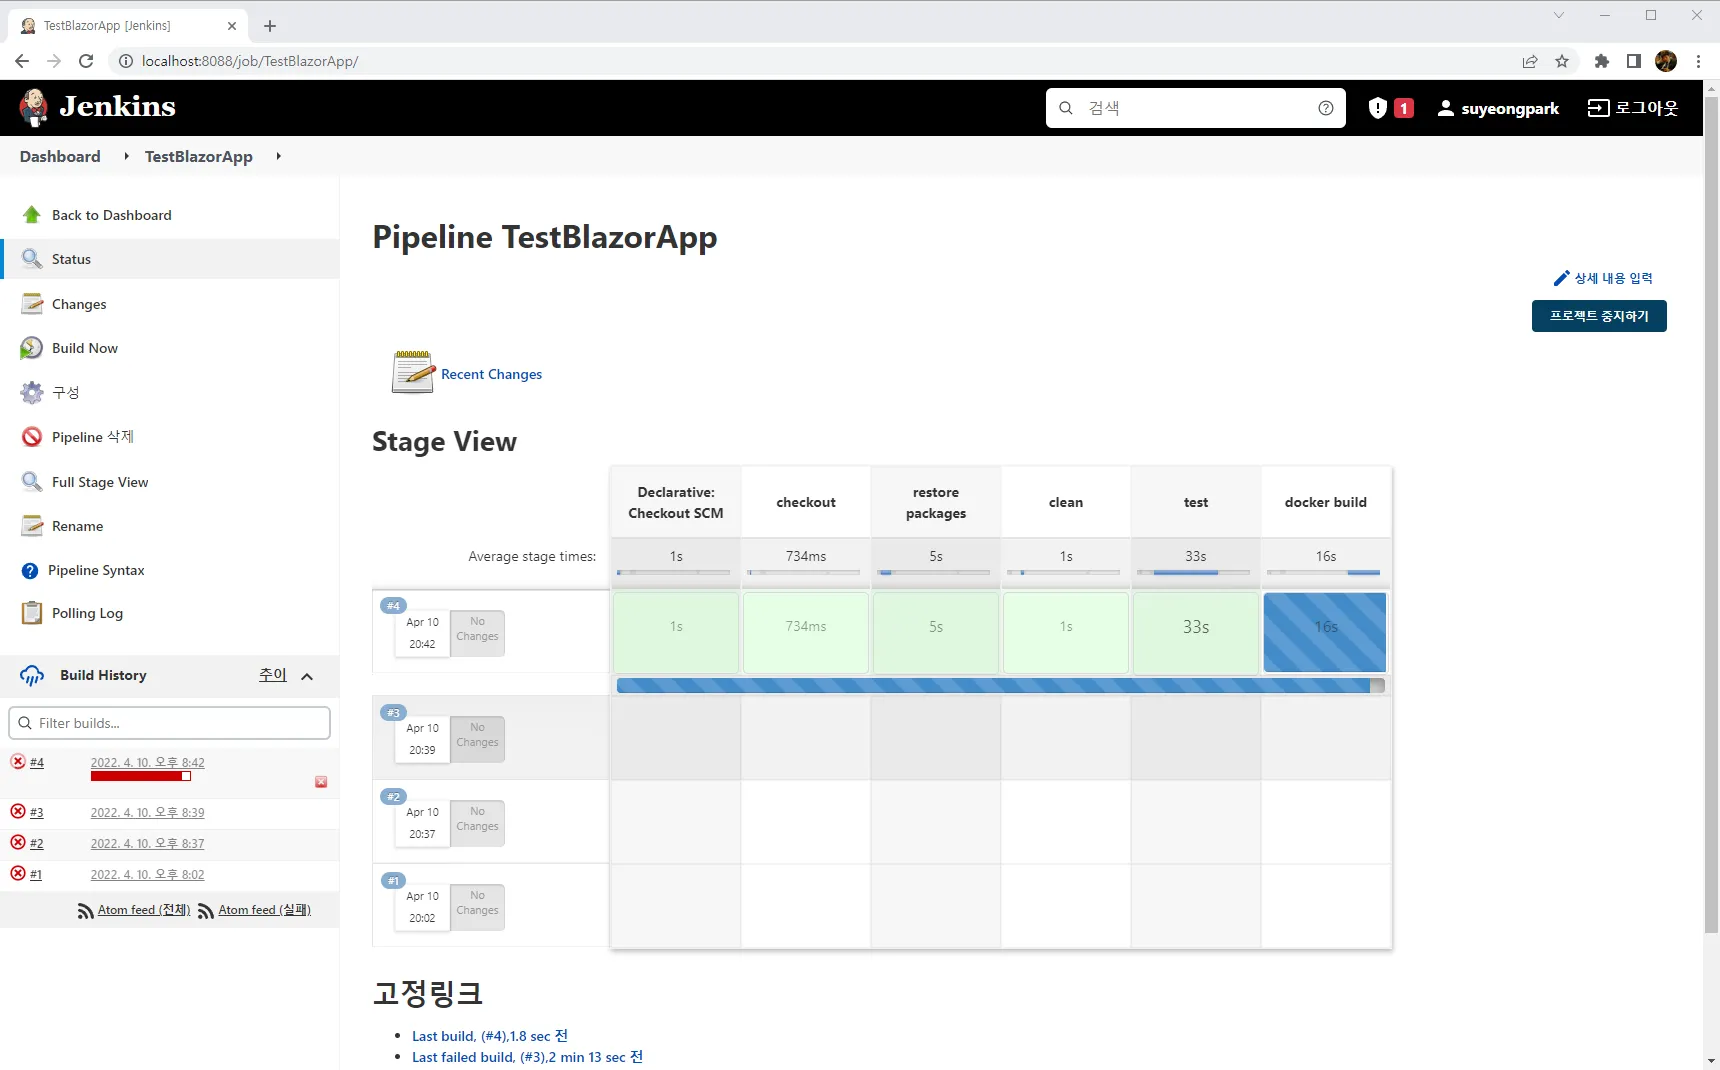The image size is (1720, 1070).
Task: Open the Last build (#4) link
Action: point(490,1036)
